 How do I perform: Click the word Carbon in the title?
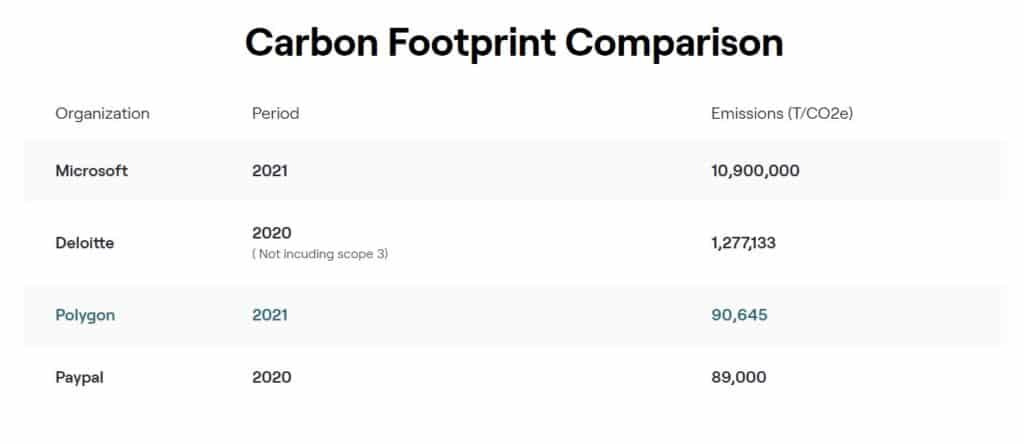tap(312, 43)
